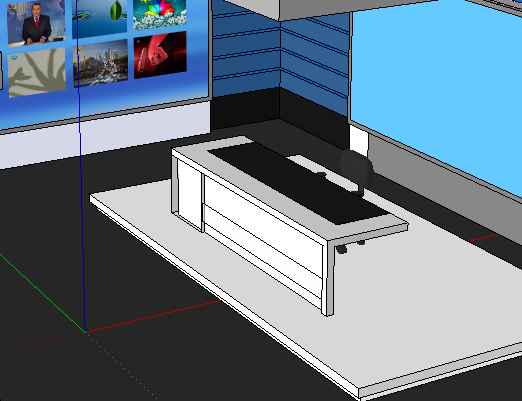
Task: Select the red number six image
Action: pyautogui.click(x=160, y=55)
